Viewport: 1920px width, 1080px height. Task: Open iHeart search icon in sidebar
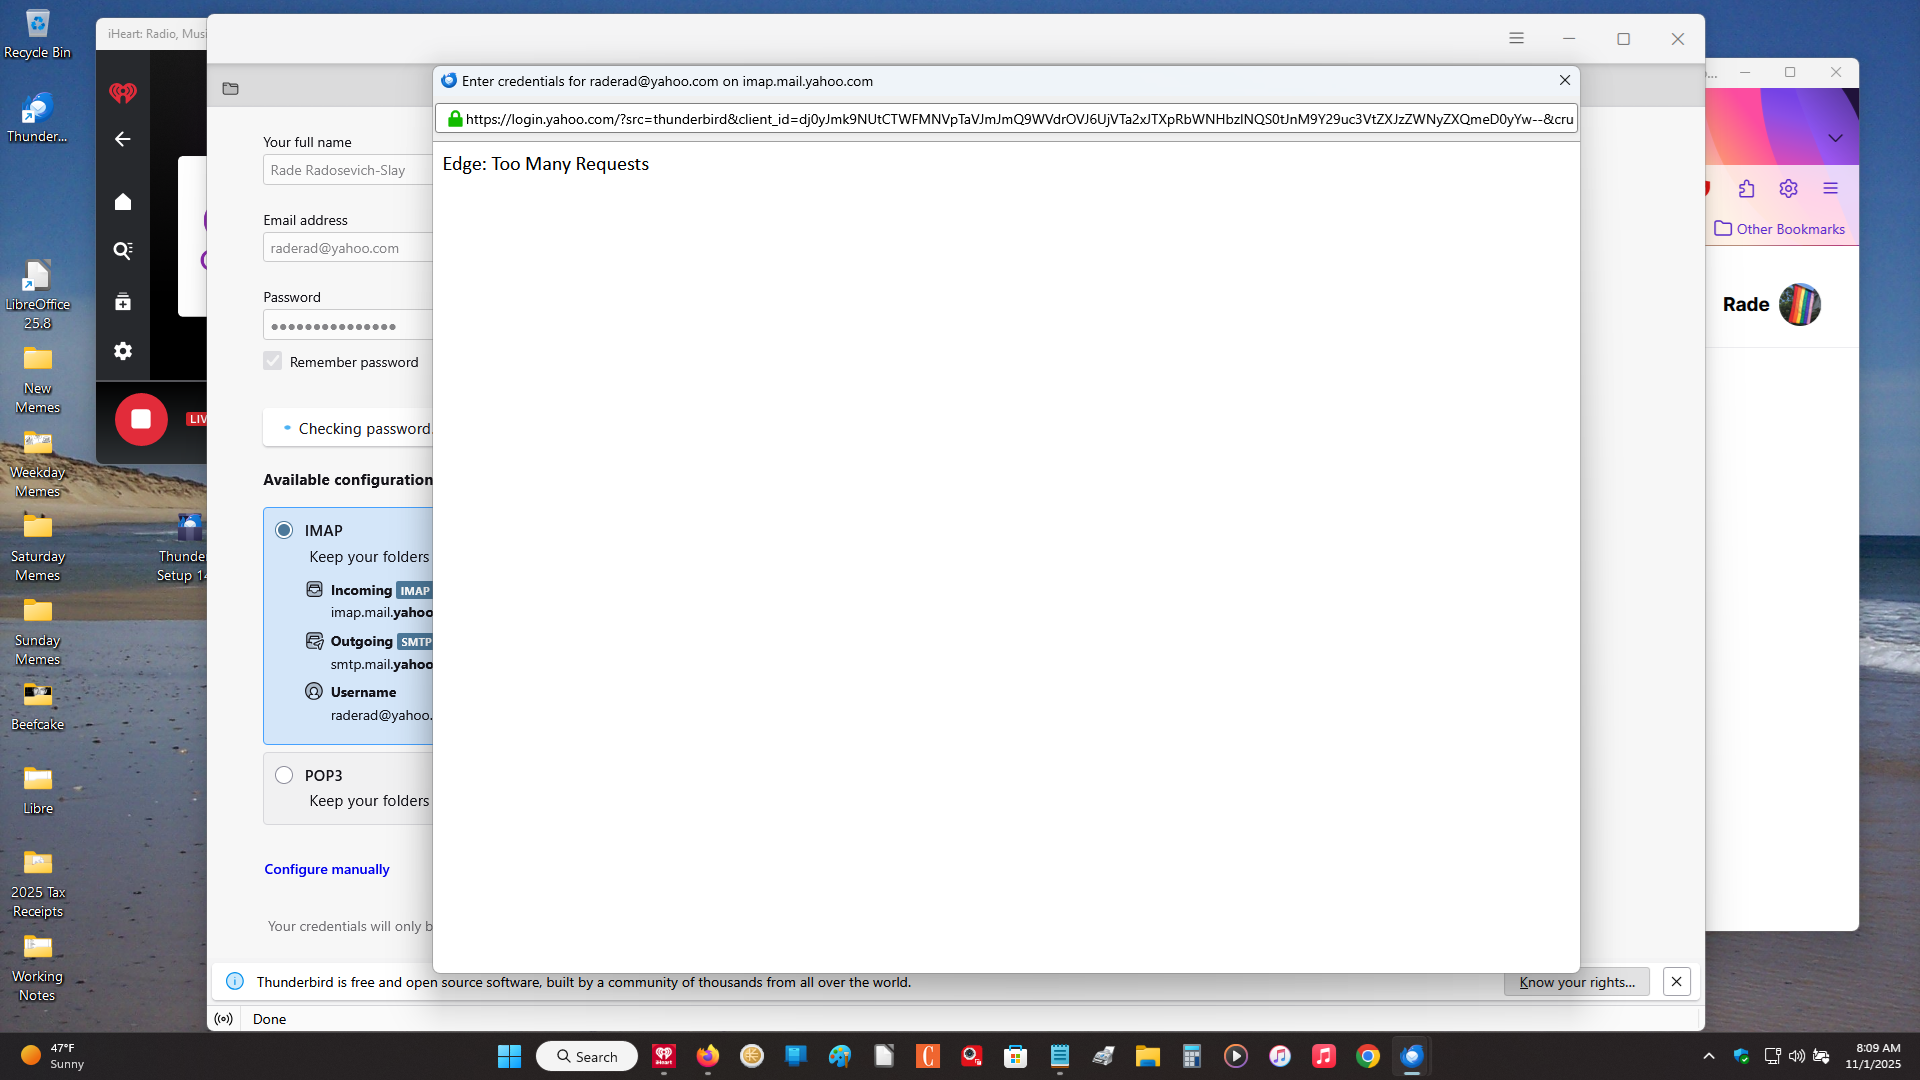point(123,250)
